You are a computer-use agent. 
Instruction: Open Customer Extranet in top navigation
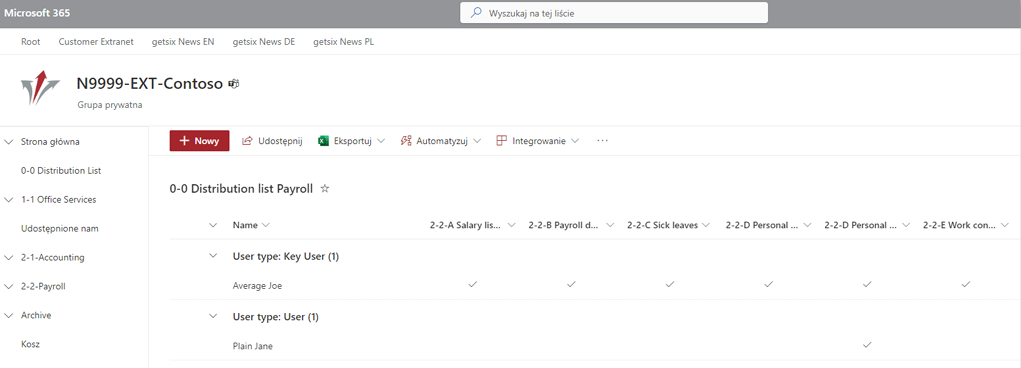(96, 42)
